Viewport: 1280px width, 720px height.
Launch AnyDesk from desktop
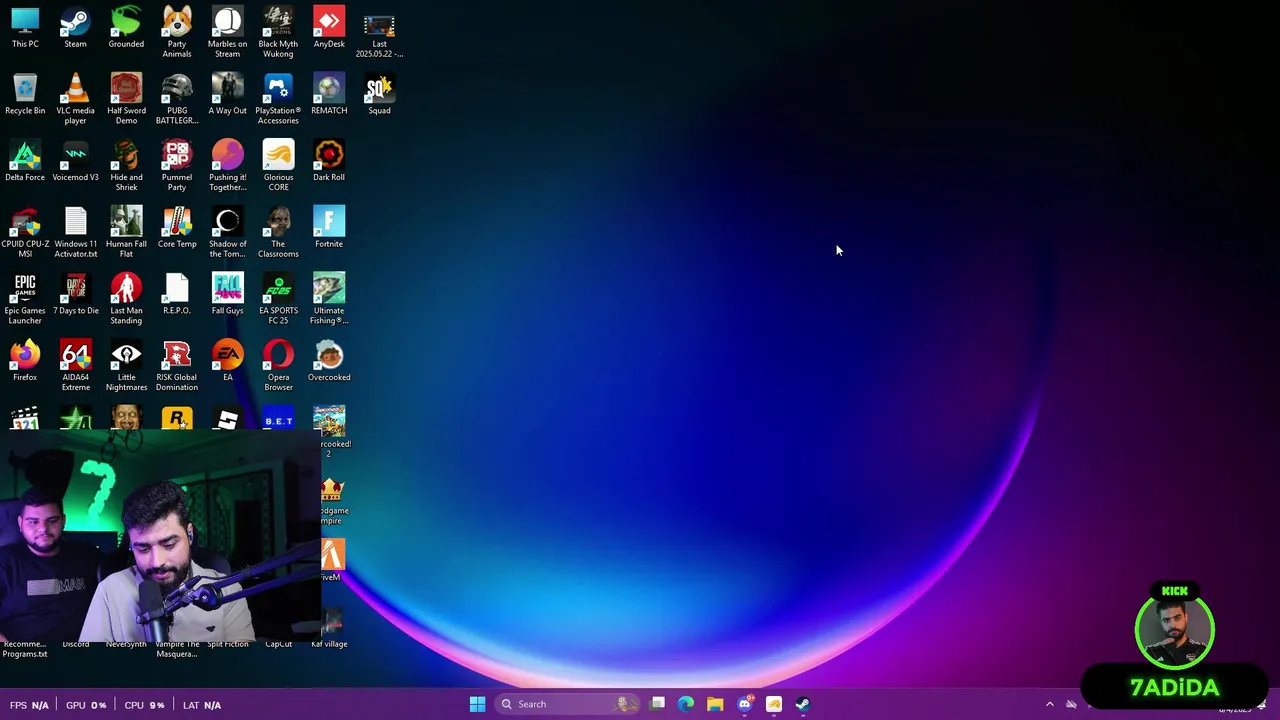[x=329, y=27]
